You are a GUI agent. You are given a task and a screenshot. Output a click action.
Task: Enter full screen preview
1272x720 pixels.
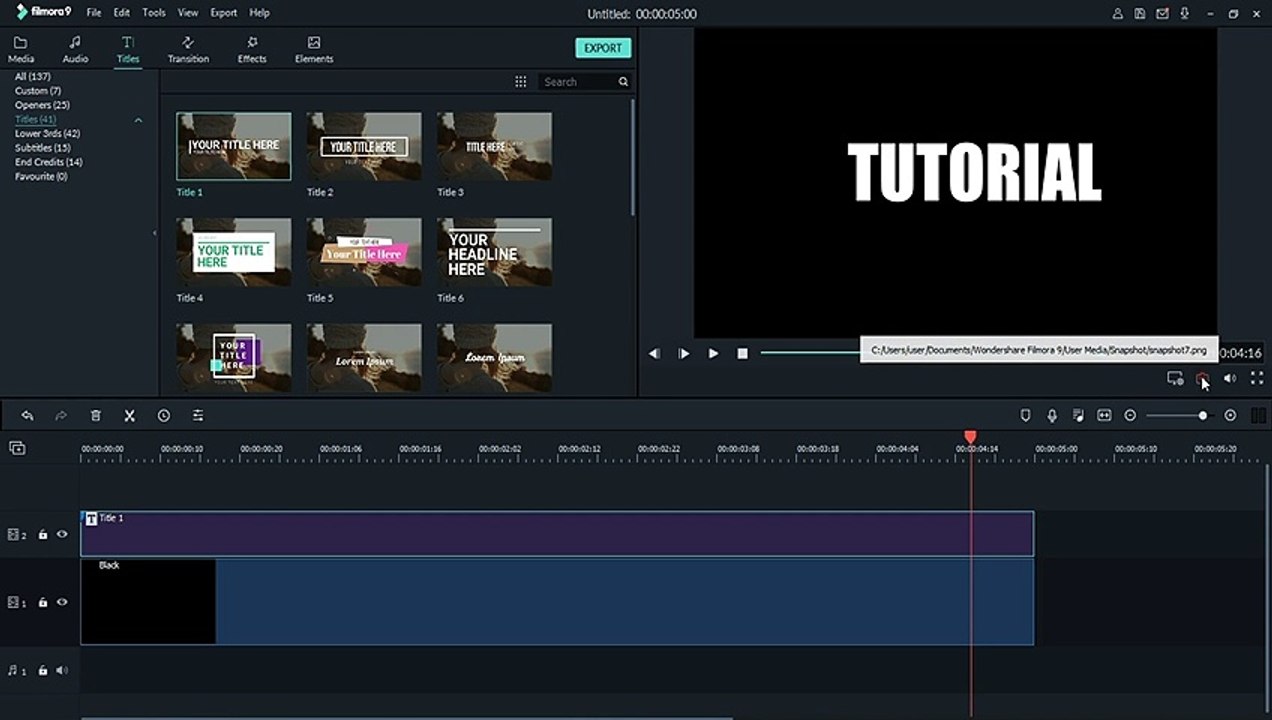pyautogui.click(x=1257, y=378)
